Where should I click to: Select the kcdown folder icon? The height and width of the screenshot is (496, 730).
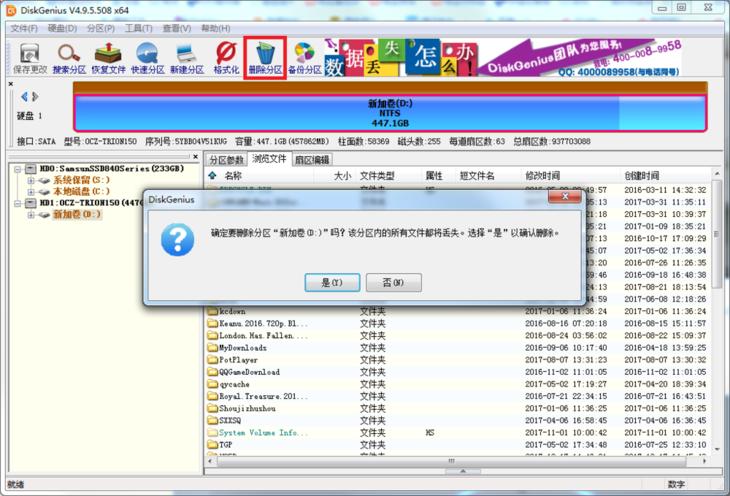[213, 311]
